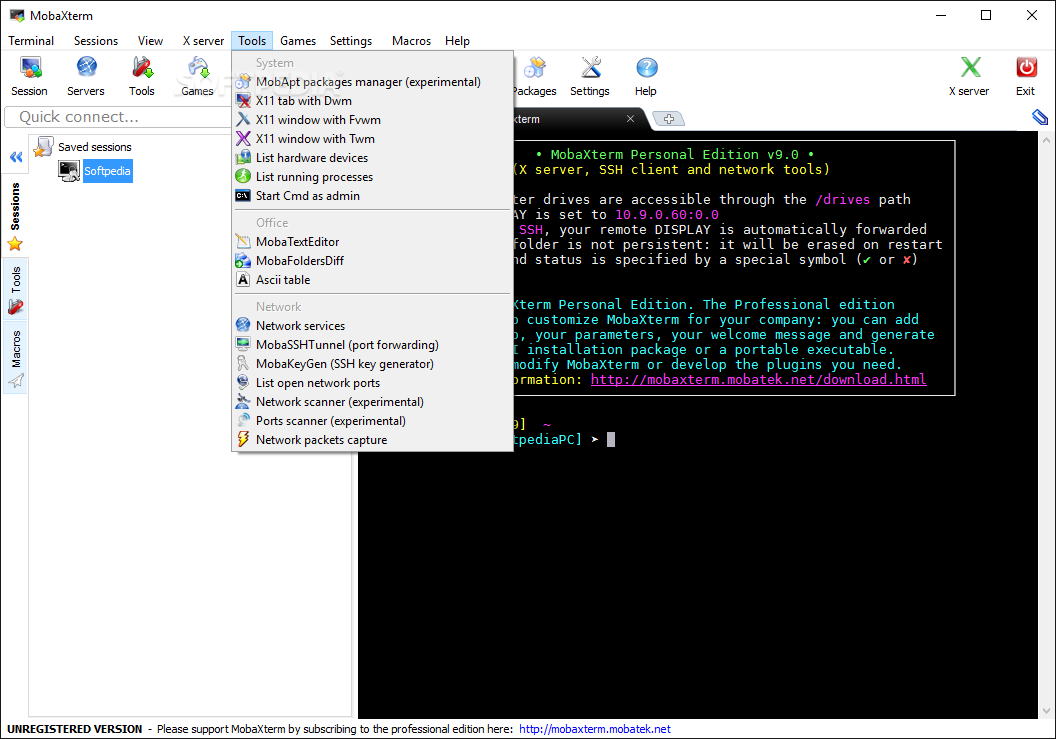Viewport: 1056px width, 739px height.
Task: Open MobaFoldersDiff from menu
Action: tap(372, 261)
